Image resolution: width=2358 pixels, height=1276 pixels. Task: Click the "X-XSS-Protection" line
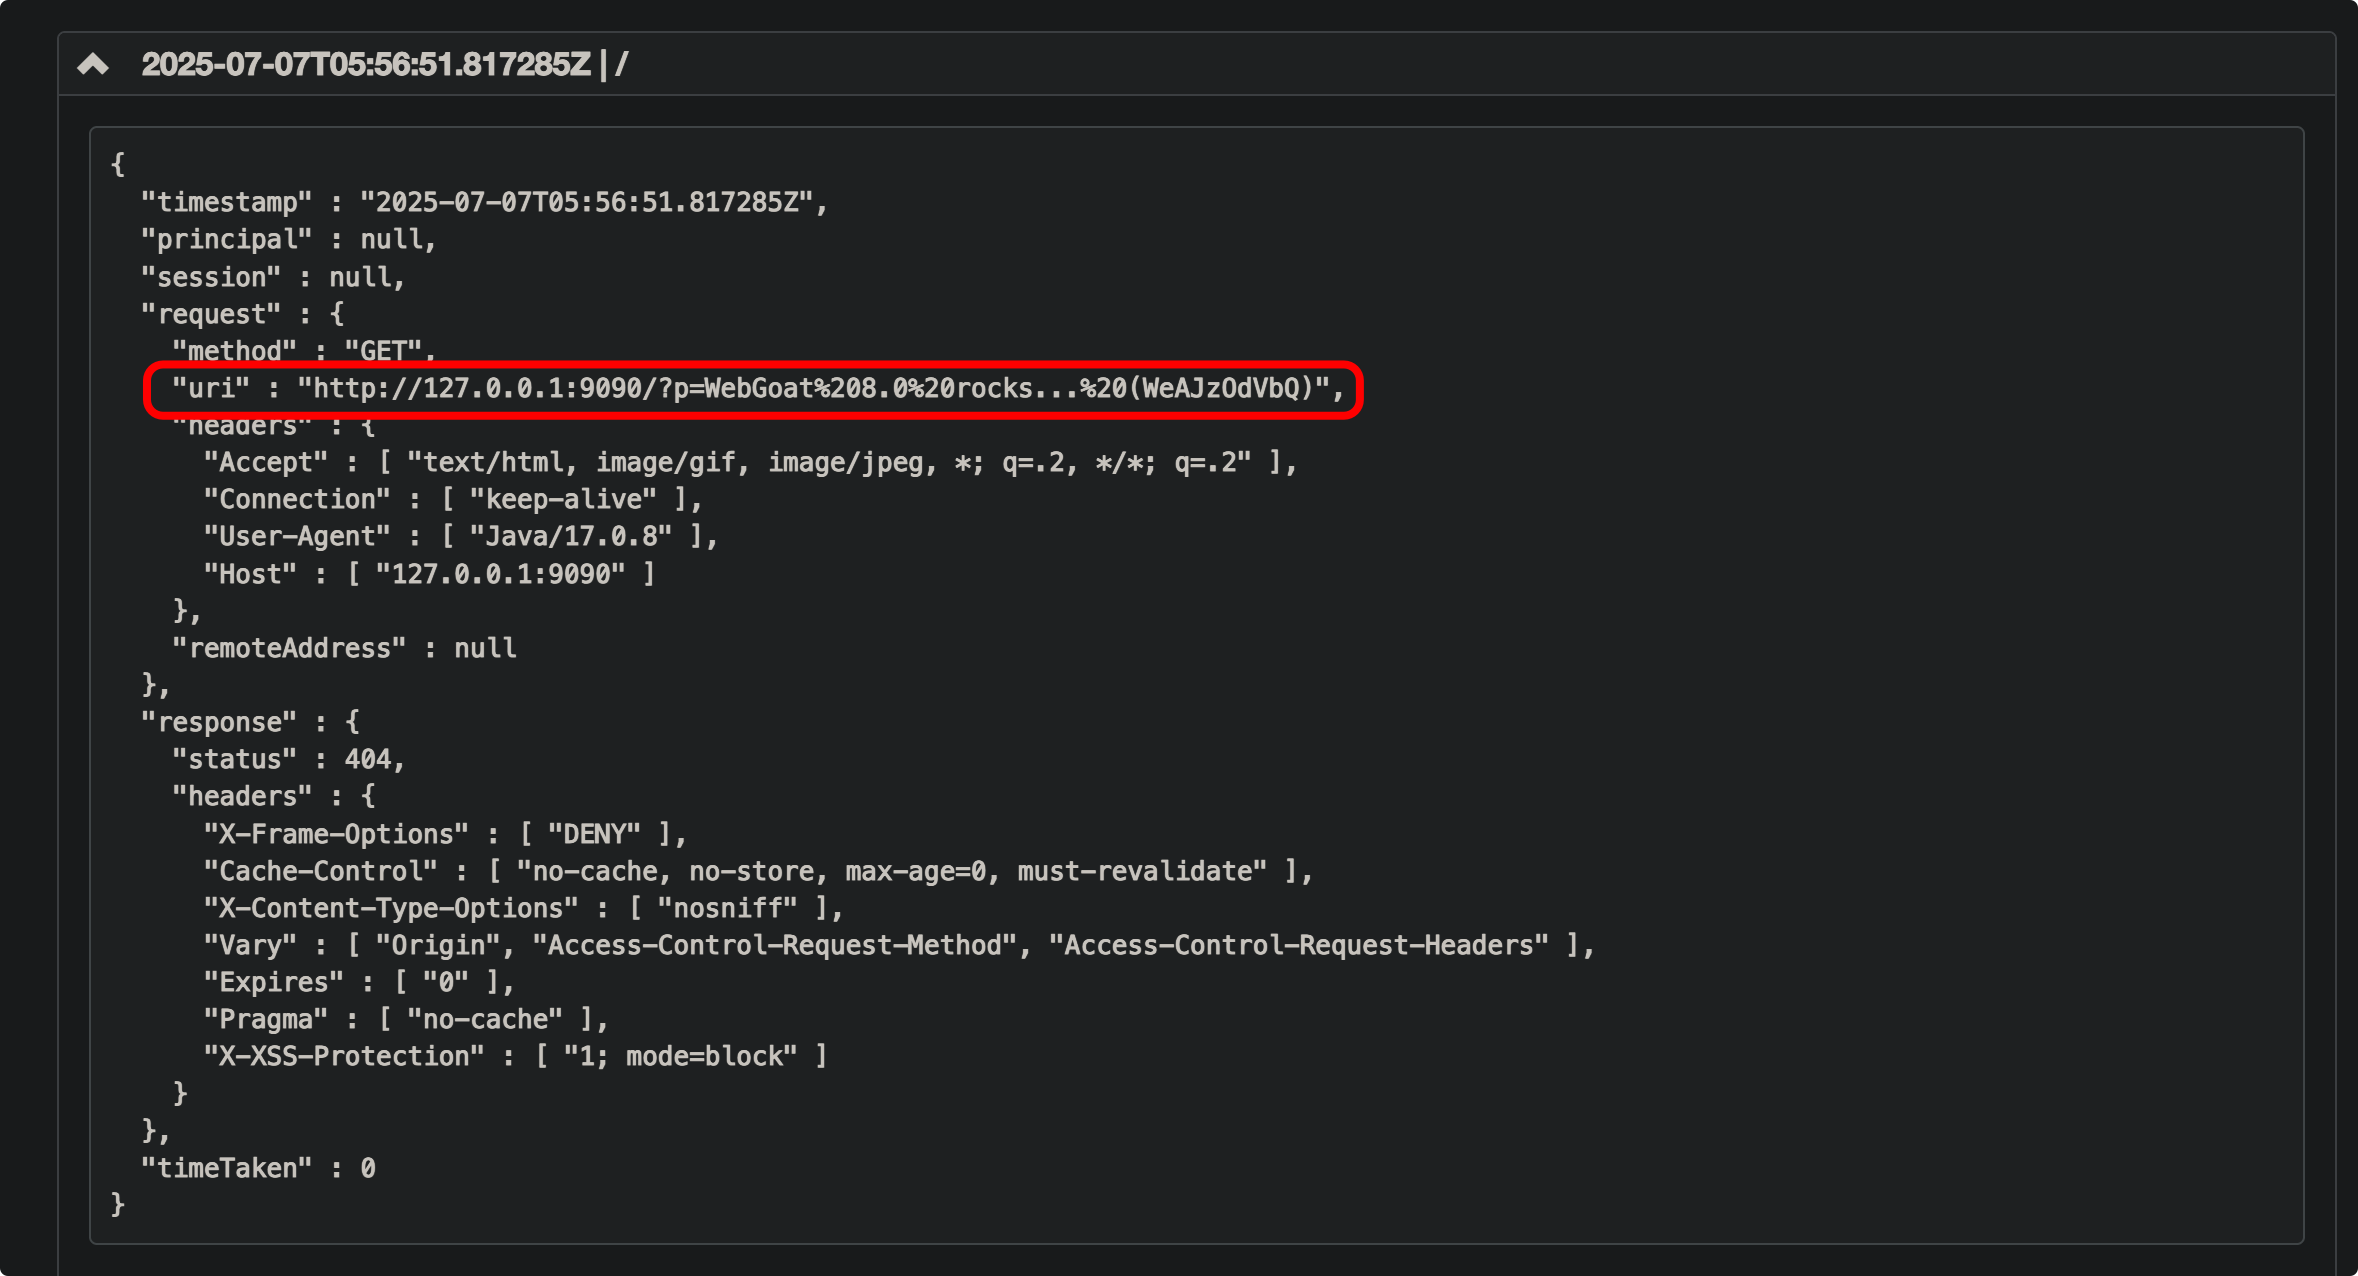click(516, 1056)
